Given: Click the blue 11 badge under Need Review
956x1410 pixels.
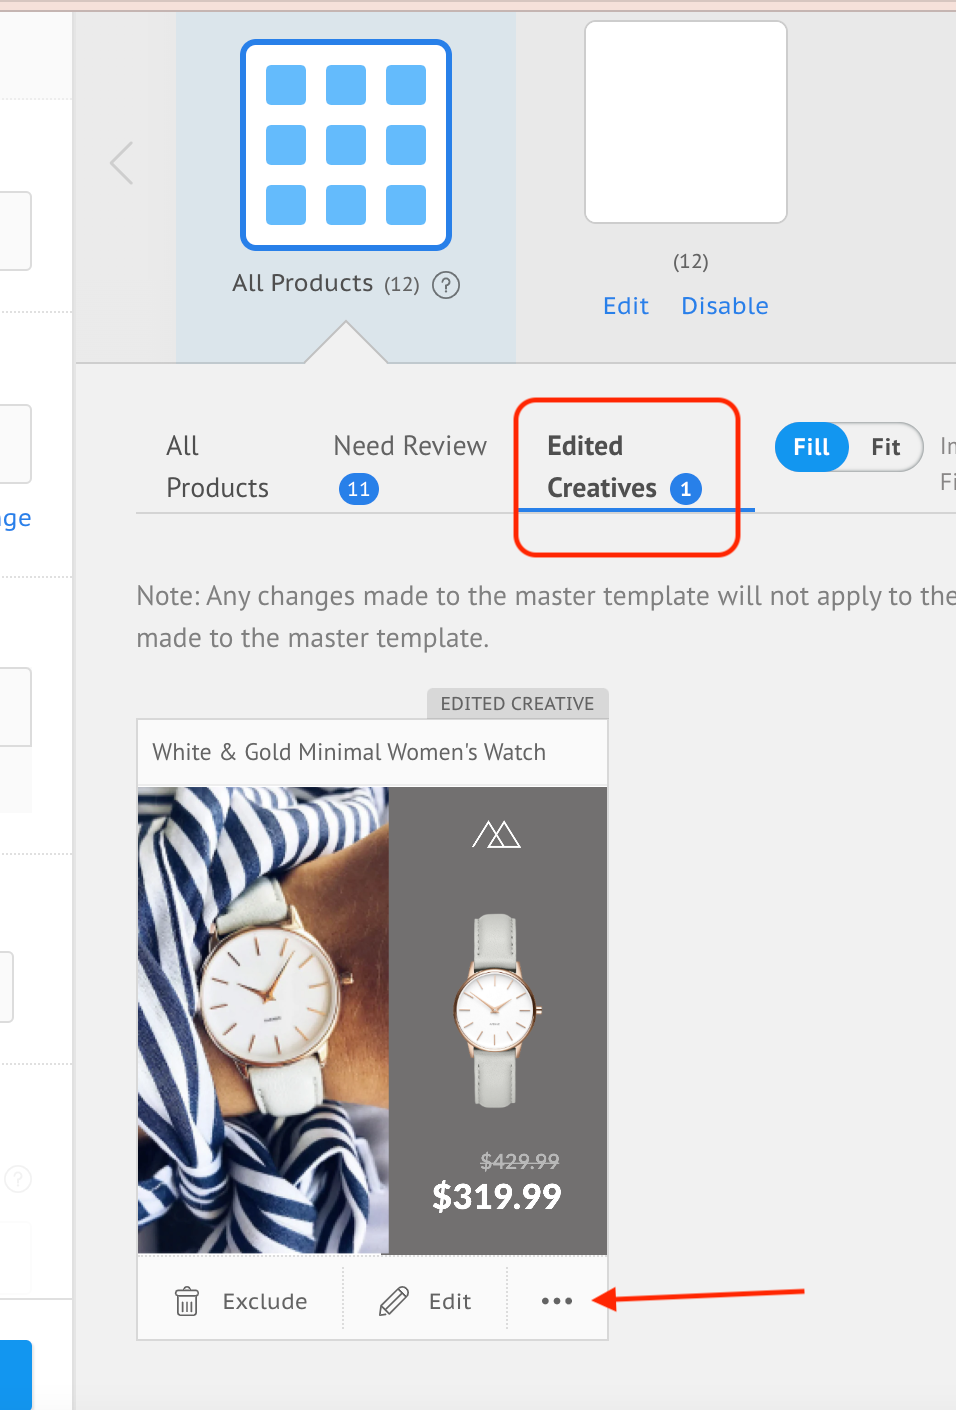Looking at the screenshot, I should pyautogui.click(x=359, y=489).
